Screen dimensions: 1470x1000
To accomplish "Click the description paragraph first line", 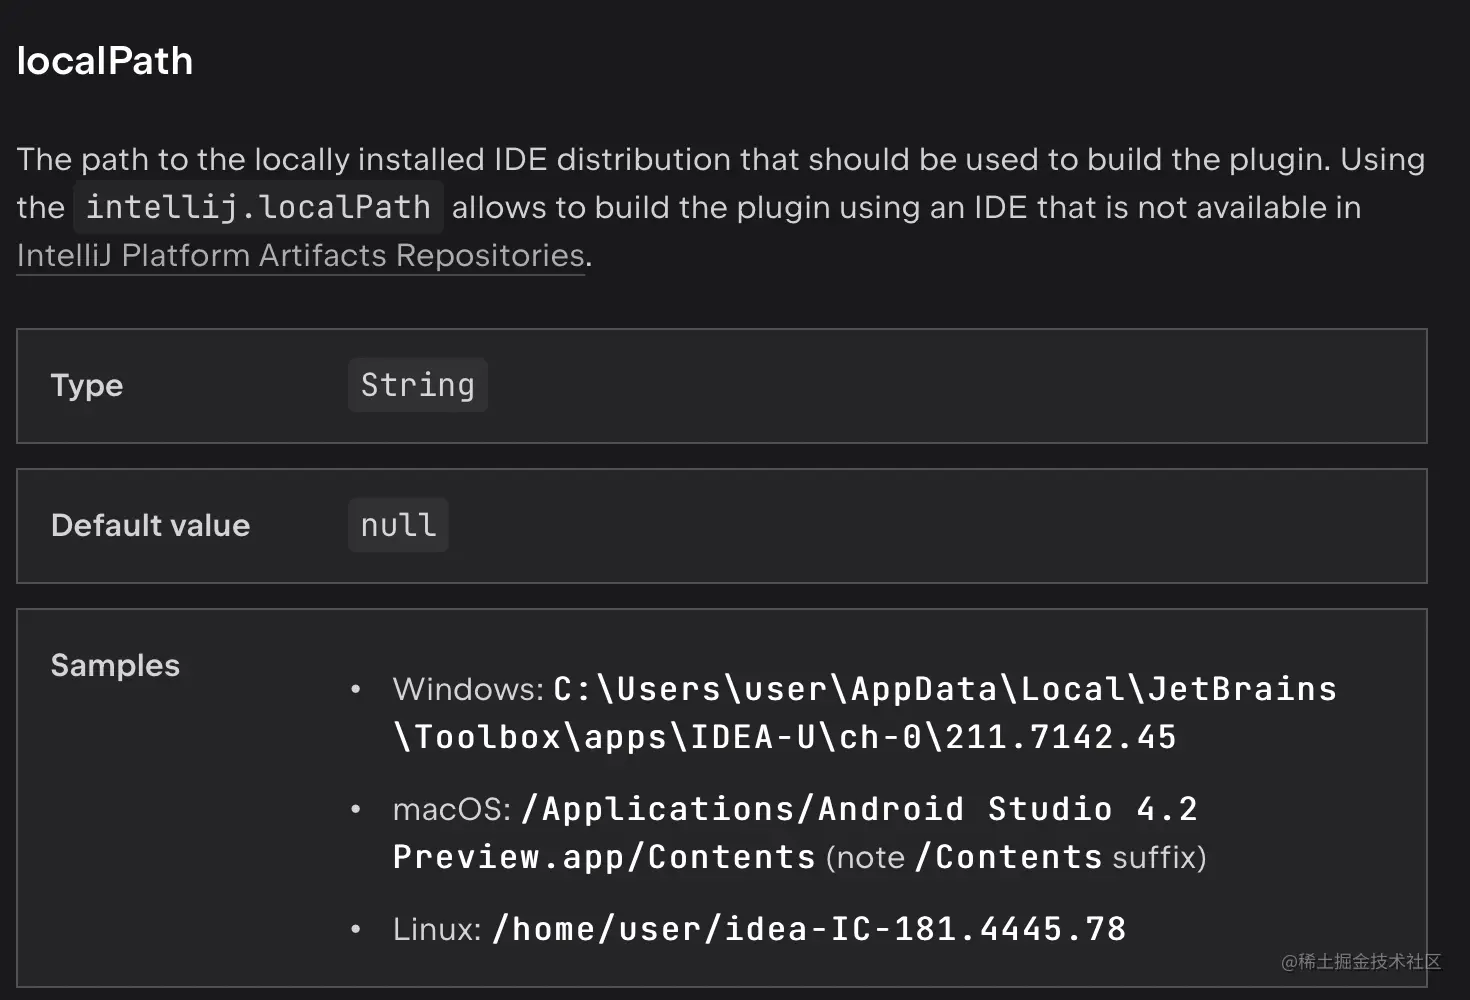I will pyautogui.click(x=720, y=159).
